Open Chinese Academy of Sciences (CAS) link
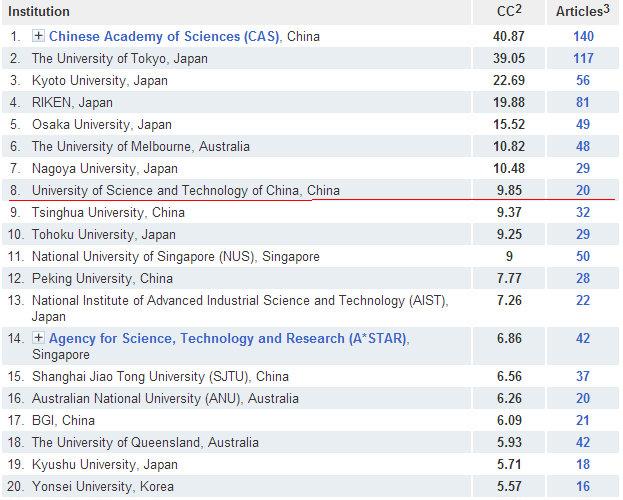 [165, 36]
